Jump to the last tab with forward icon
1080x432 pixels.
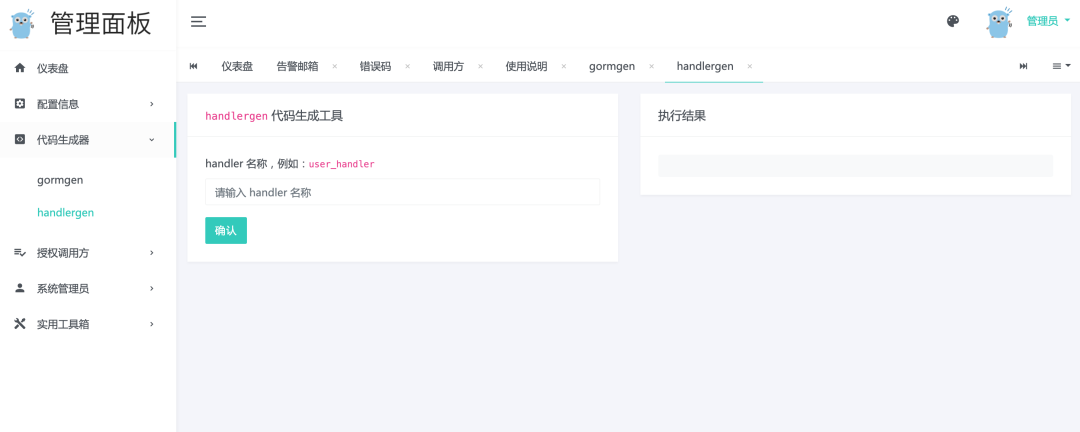pos(1024,66)
